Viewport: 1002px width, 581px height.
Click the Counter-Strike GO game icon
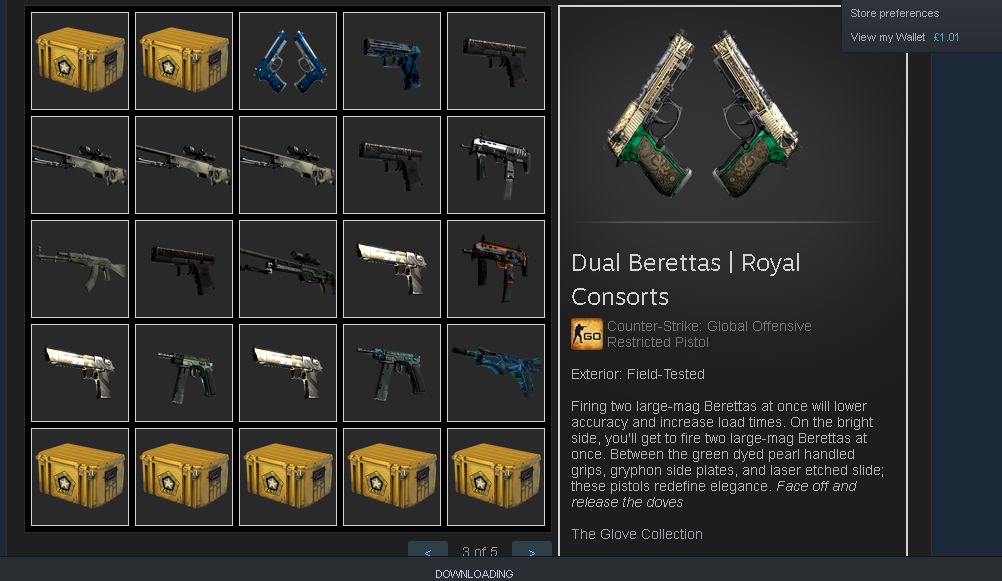587,334
